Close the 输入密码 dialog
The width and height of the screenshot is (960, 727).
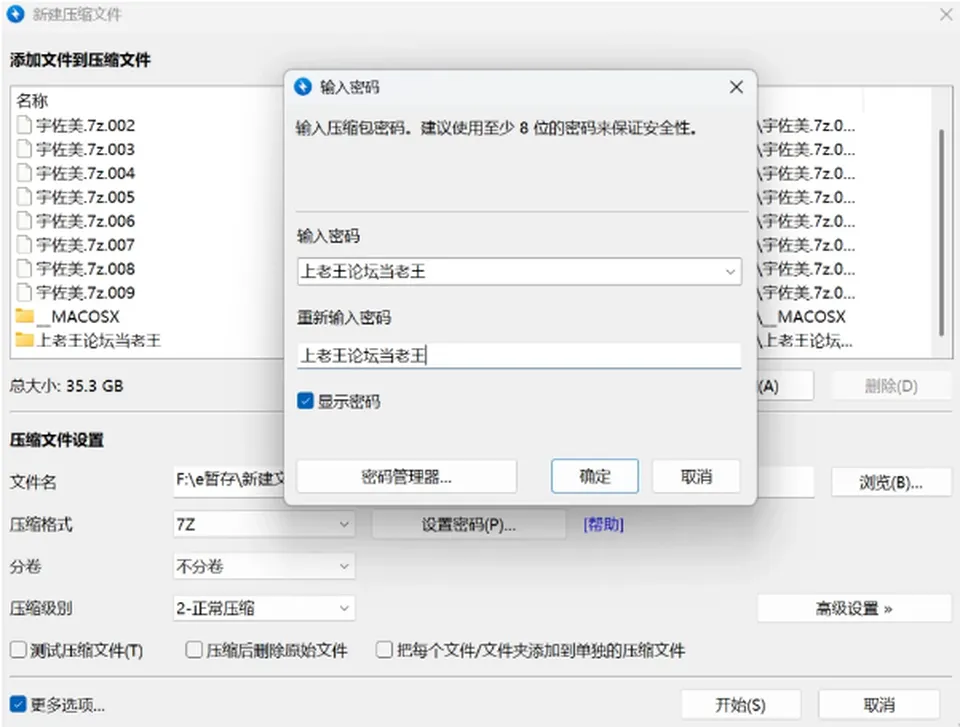pos(737,87)
